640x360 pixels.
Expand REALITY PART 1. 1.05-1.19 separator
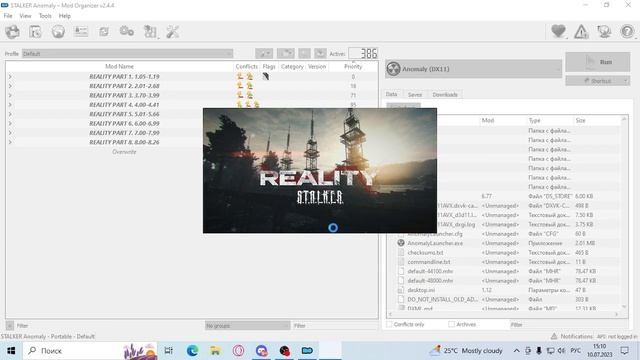click(10, 76)
